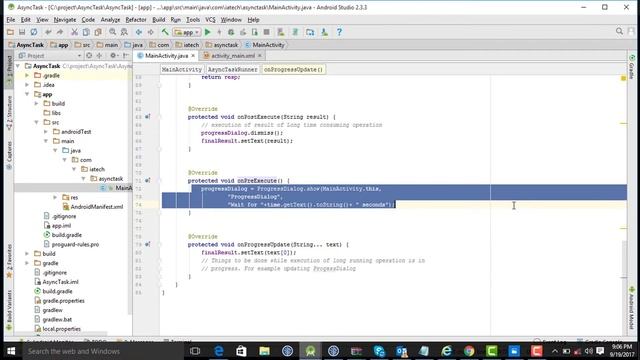Screen dimensions: 640x360
Task: Click the Cut scissors icon
Action: click(74, 32)
